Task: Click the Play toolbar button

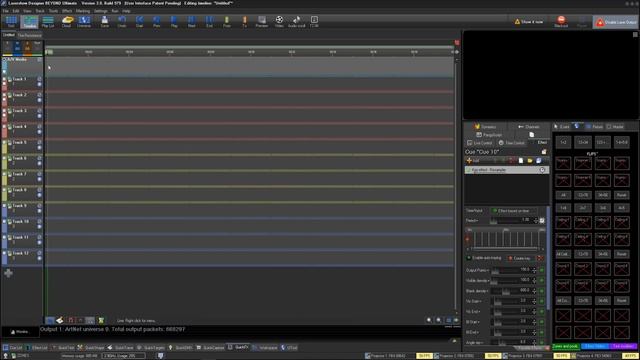Action: (174, 22)
